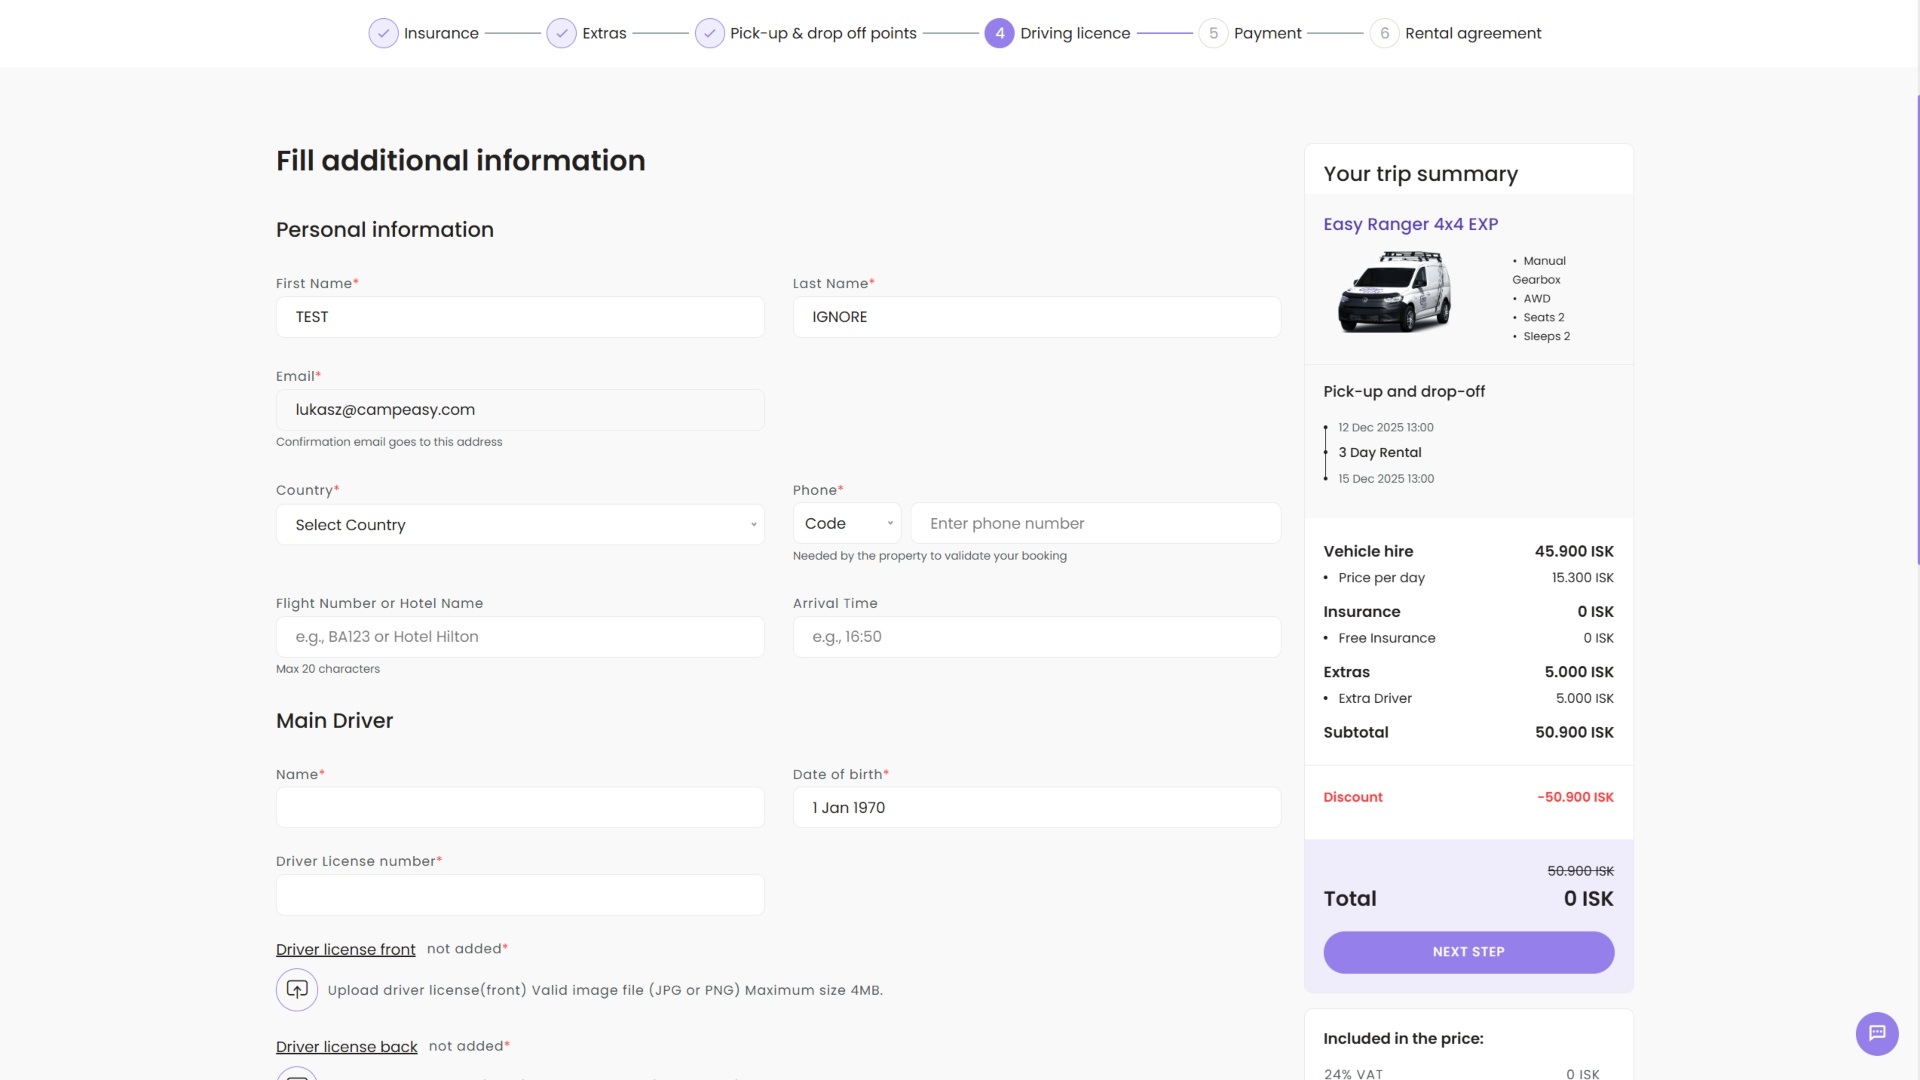1920x1080 pixels.
Task: Open the Select Country dropdown
Action: coord(519,524)
